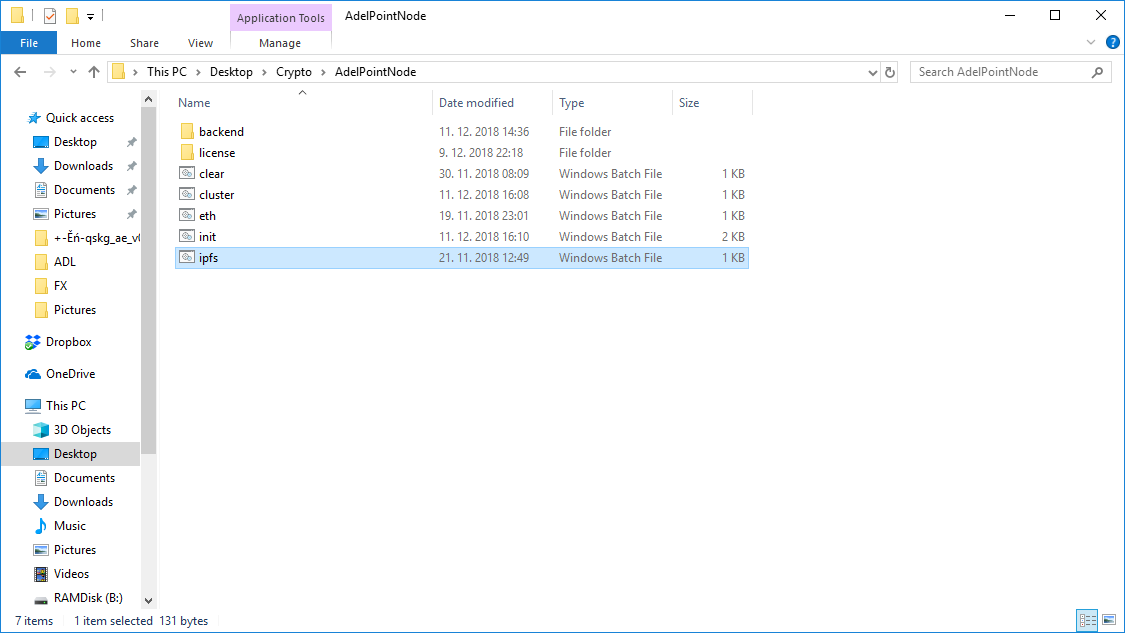Open Pictures under This PC

(75, 550)
